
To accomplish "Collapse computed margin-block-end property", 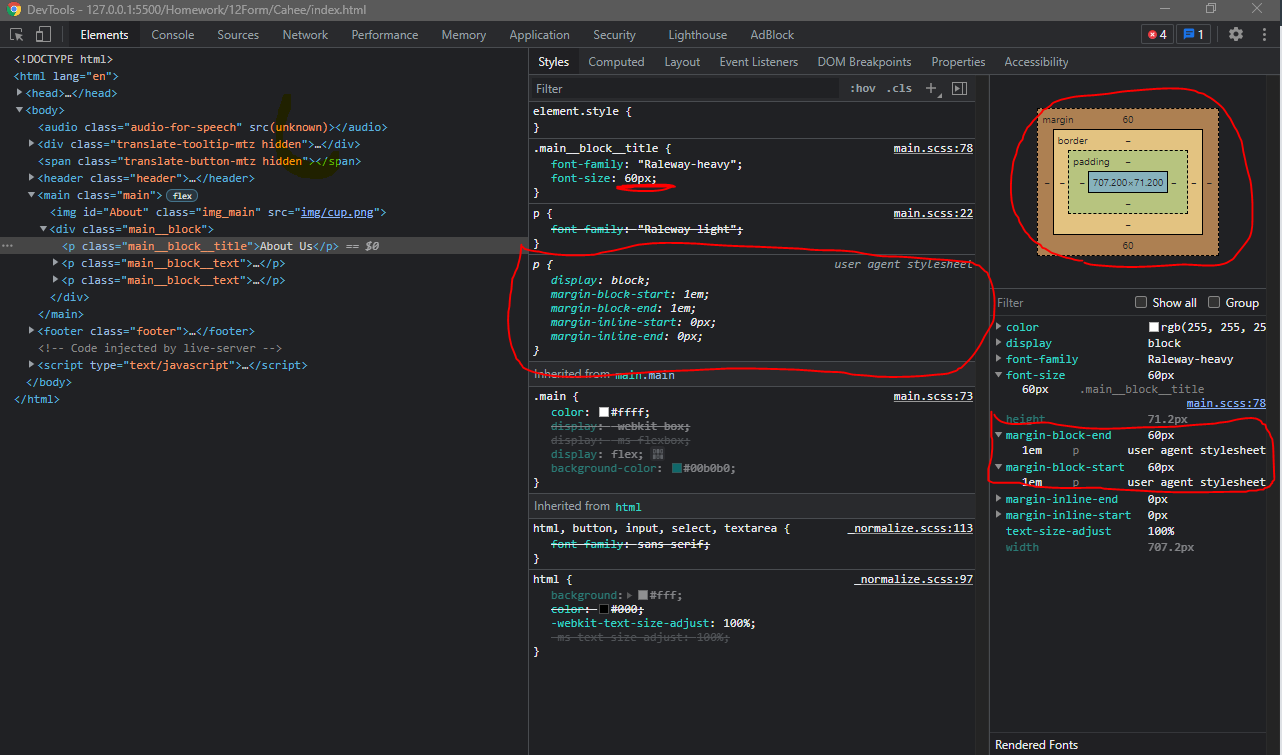I will point(999,435).
